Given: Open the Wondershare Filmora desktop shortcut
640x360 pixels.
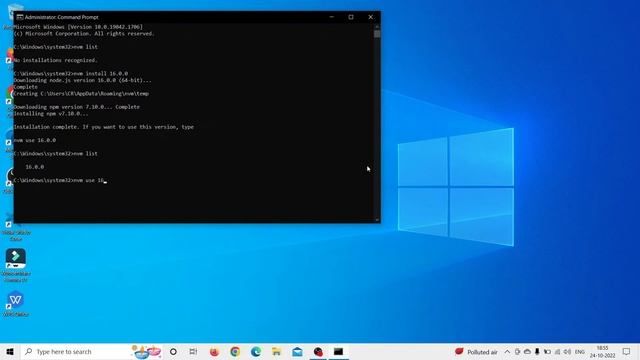Looking at the screenshot, I should click(x=16, y=265).
